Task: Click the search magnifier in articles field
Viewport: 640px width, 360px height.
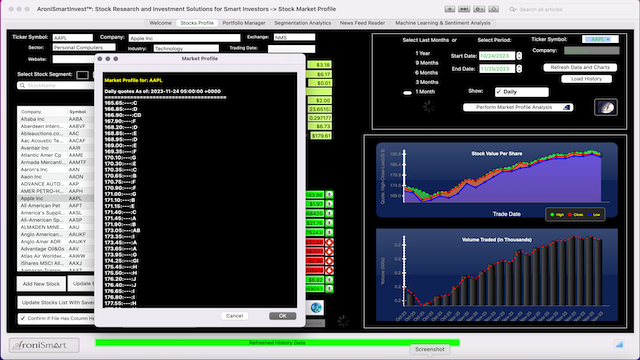Action: pyautogui.click(x=513, y=9)
